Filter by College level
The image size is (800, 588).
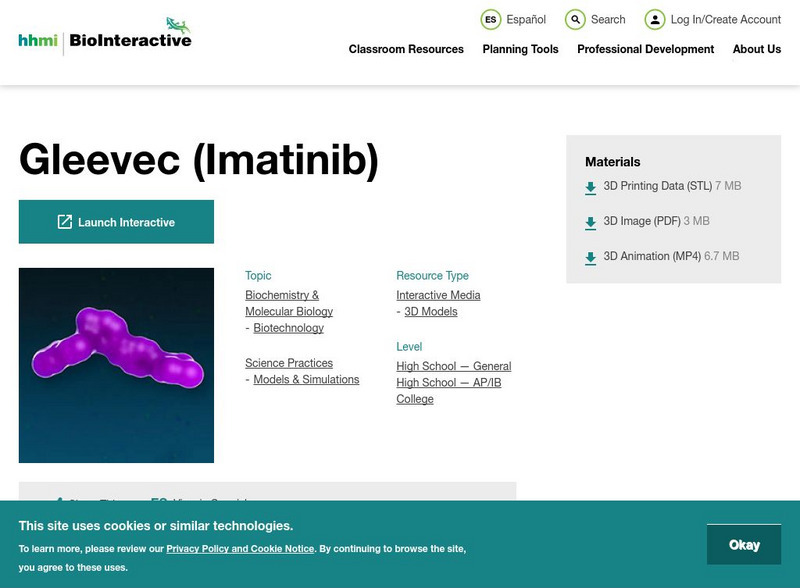(415, 399)
